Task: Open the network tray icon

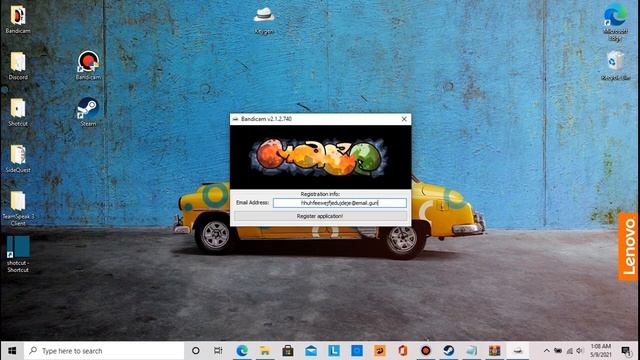Action: coord(569,351)
